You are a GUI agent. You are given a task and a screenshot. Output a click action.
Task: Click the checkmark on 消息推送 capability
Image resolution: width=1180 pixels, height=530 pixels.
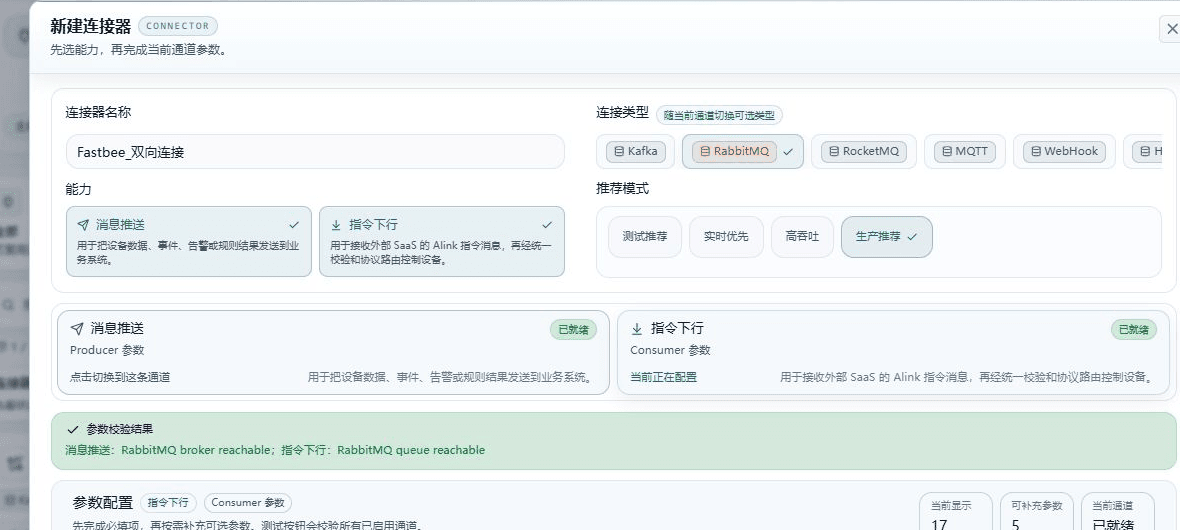click(294, 224)
